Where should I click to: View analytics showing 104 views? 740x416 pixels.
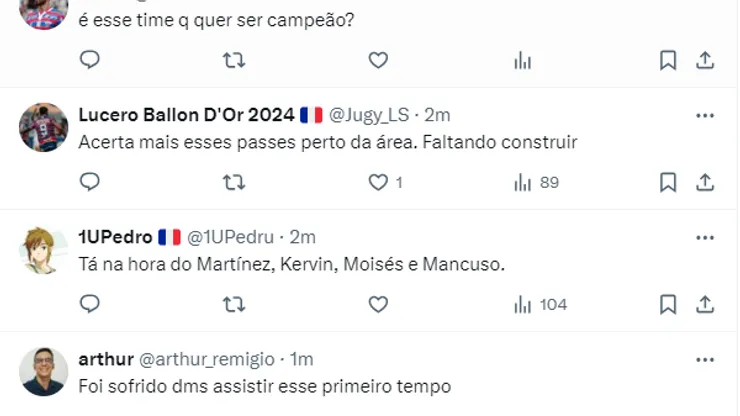(x=540, y=304)
